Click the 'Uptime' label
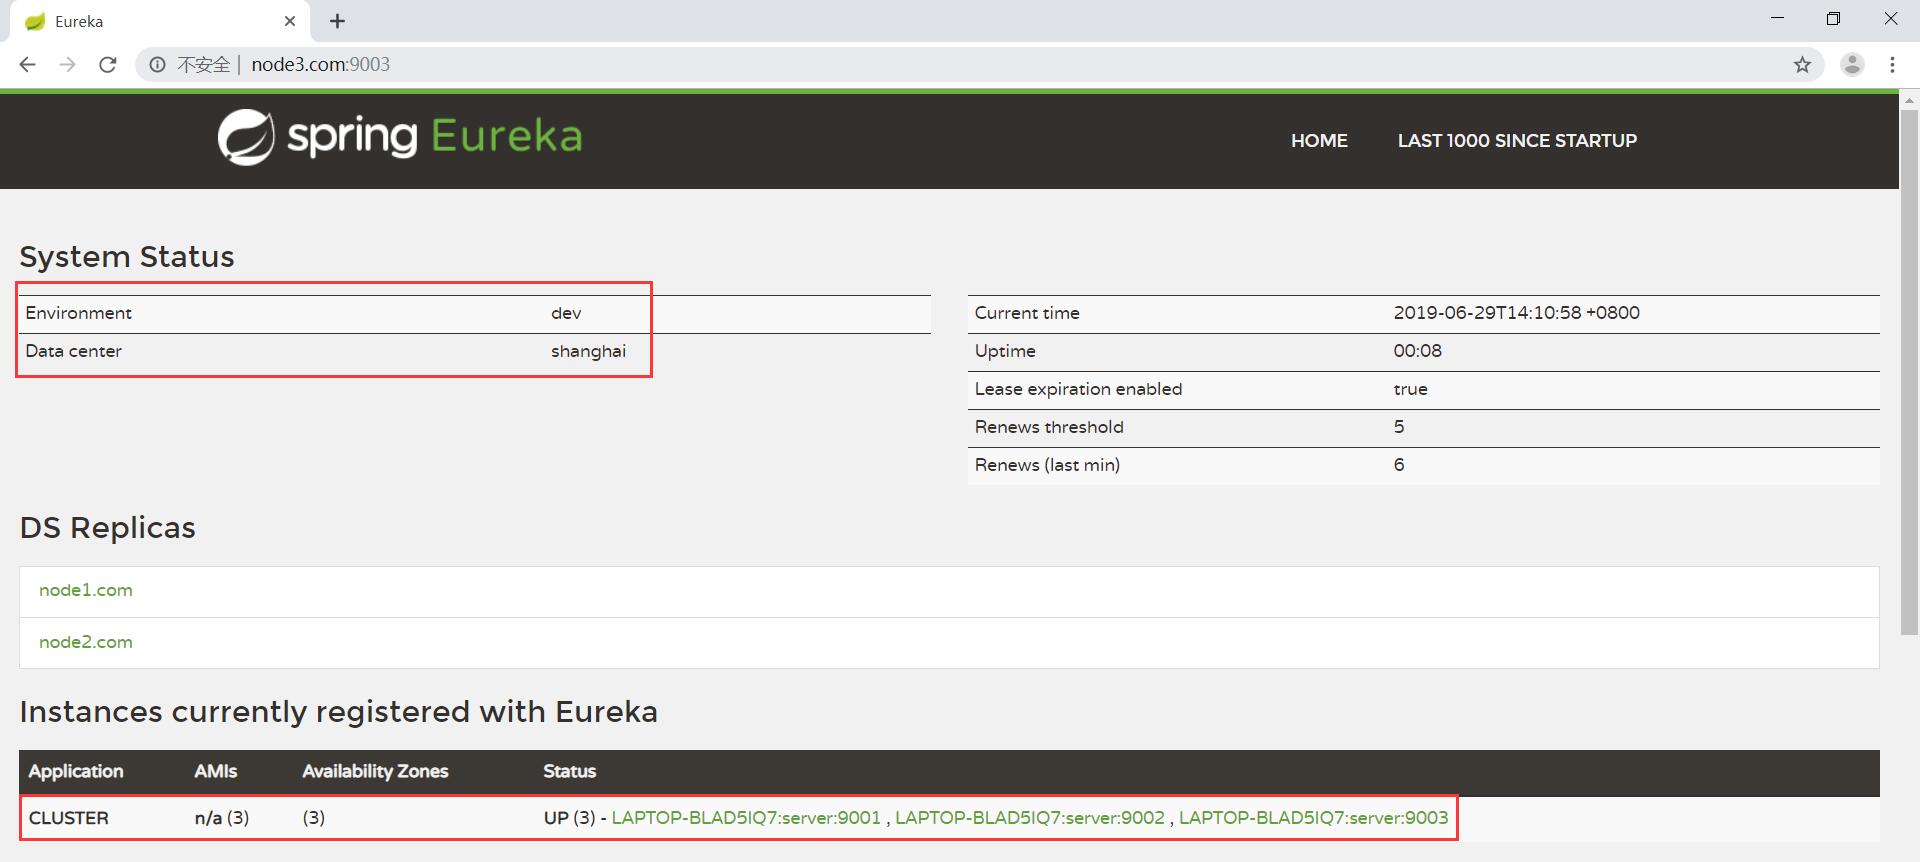Viewport: 1920px width, 862px height. 1005,351
